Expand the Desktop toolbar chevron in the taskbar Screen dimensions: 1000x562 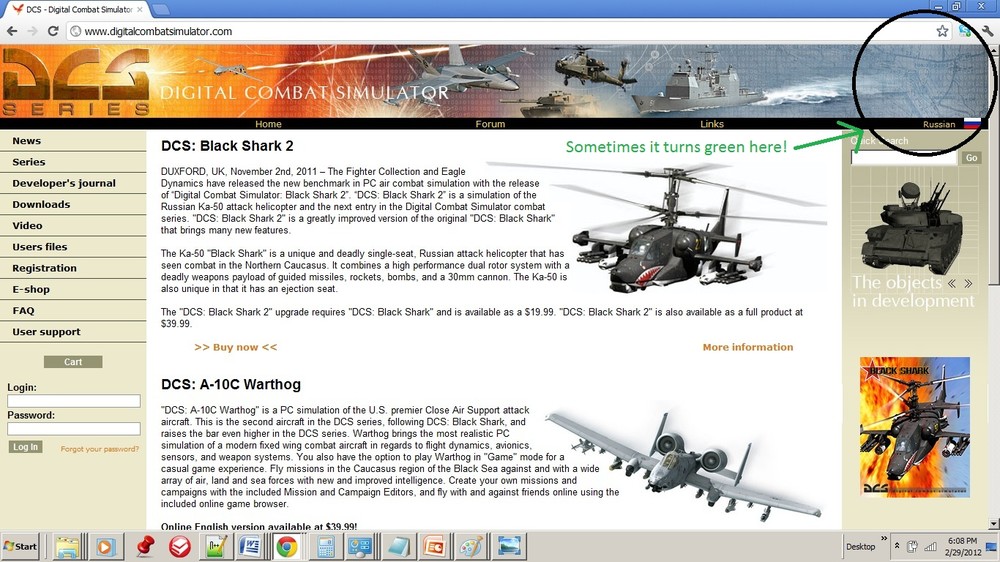coord(884,538)
